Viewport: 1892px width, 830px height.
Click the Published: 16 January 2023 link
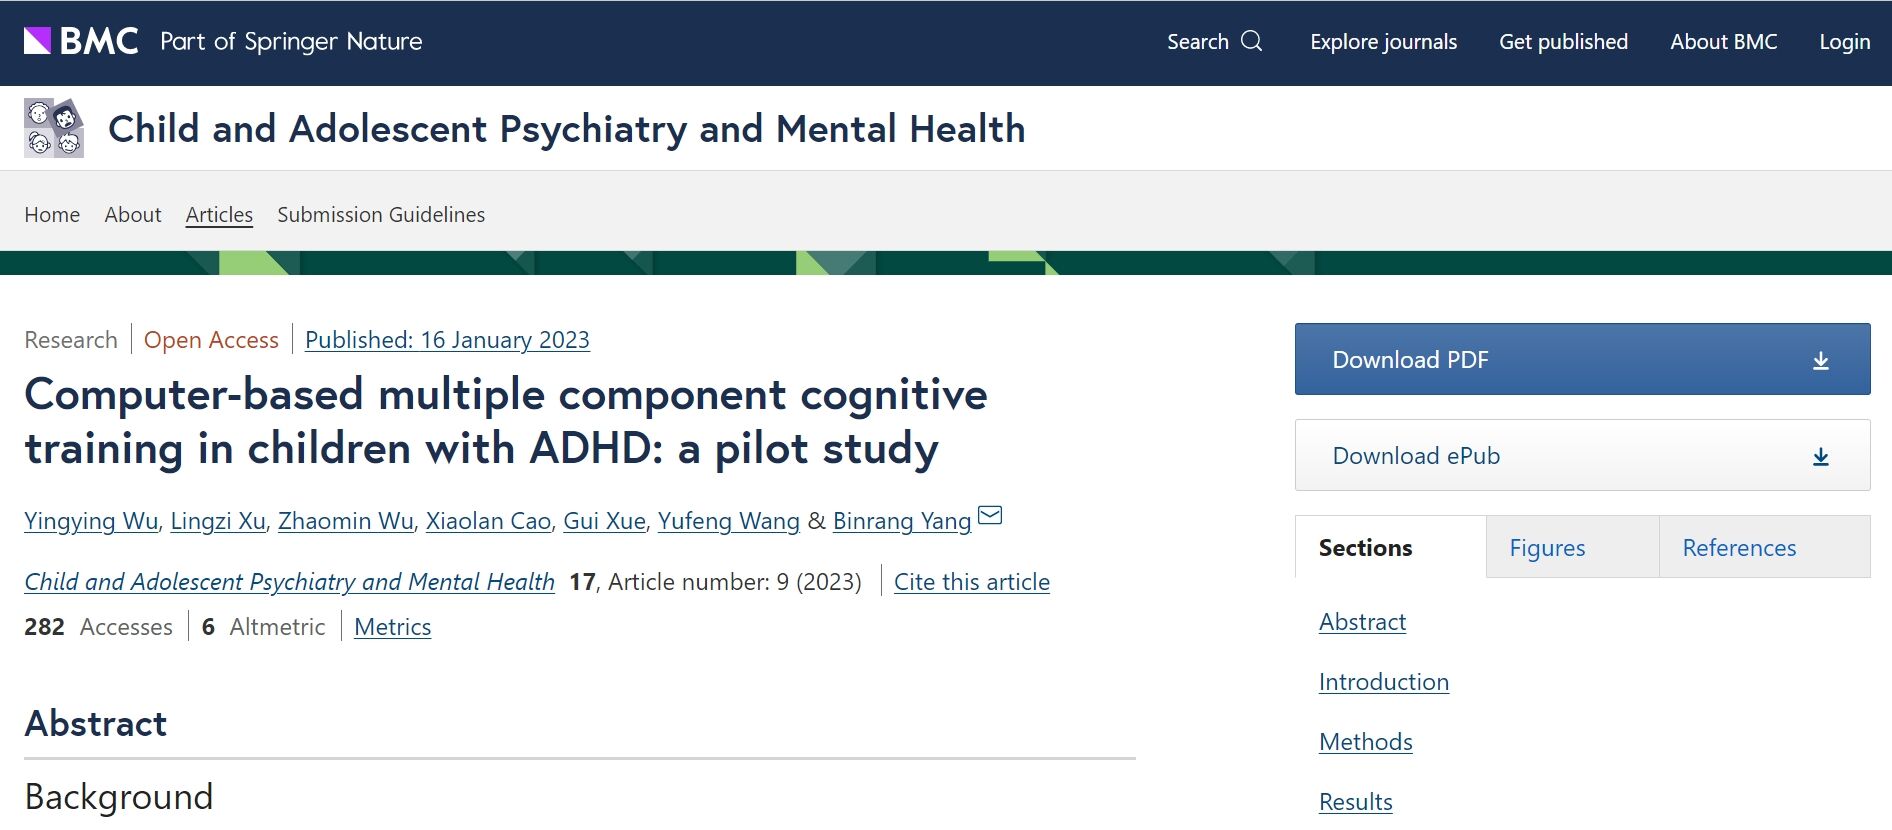pyautogui.click(x=447, y=340)
